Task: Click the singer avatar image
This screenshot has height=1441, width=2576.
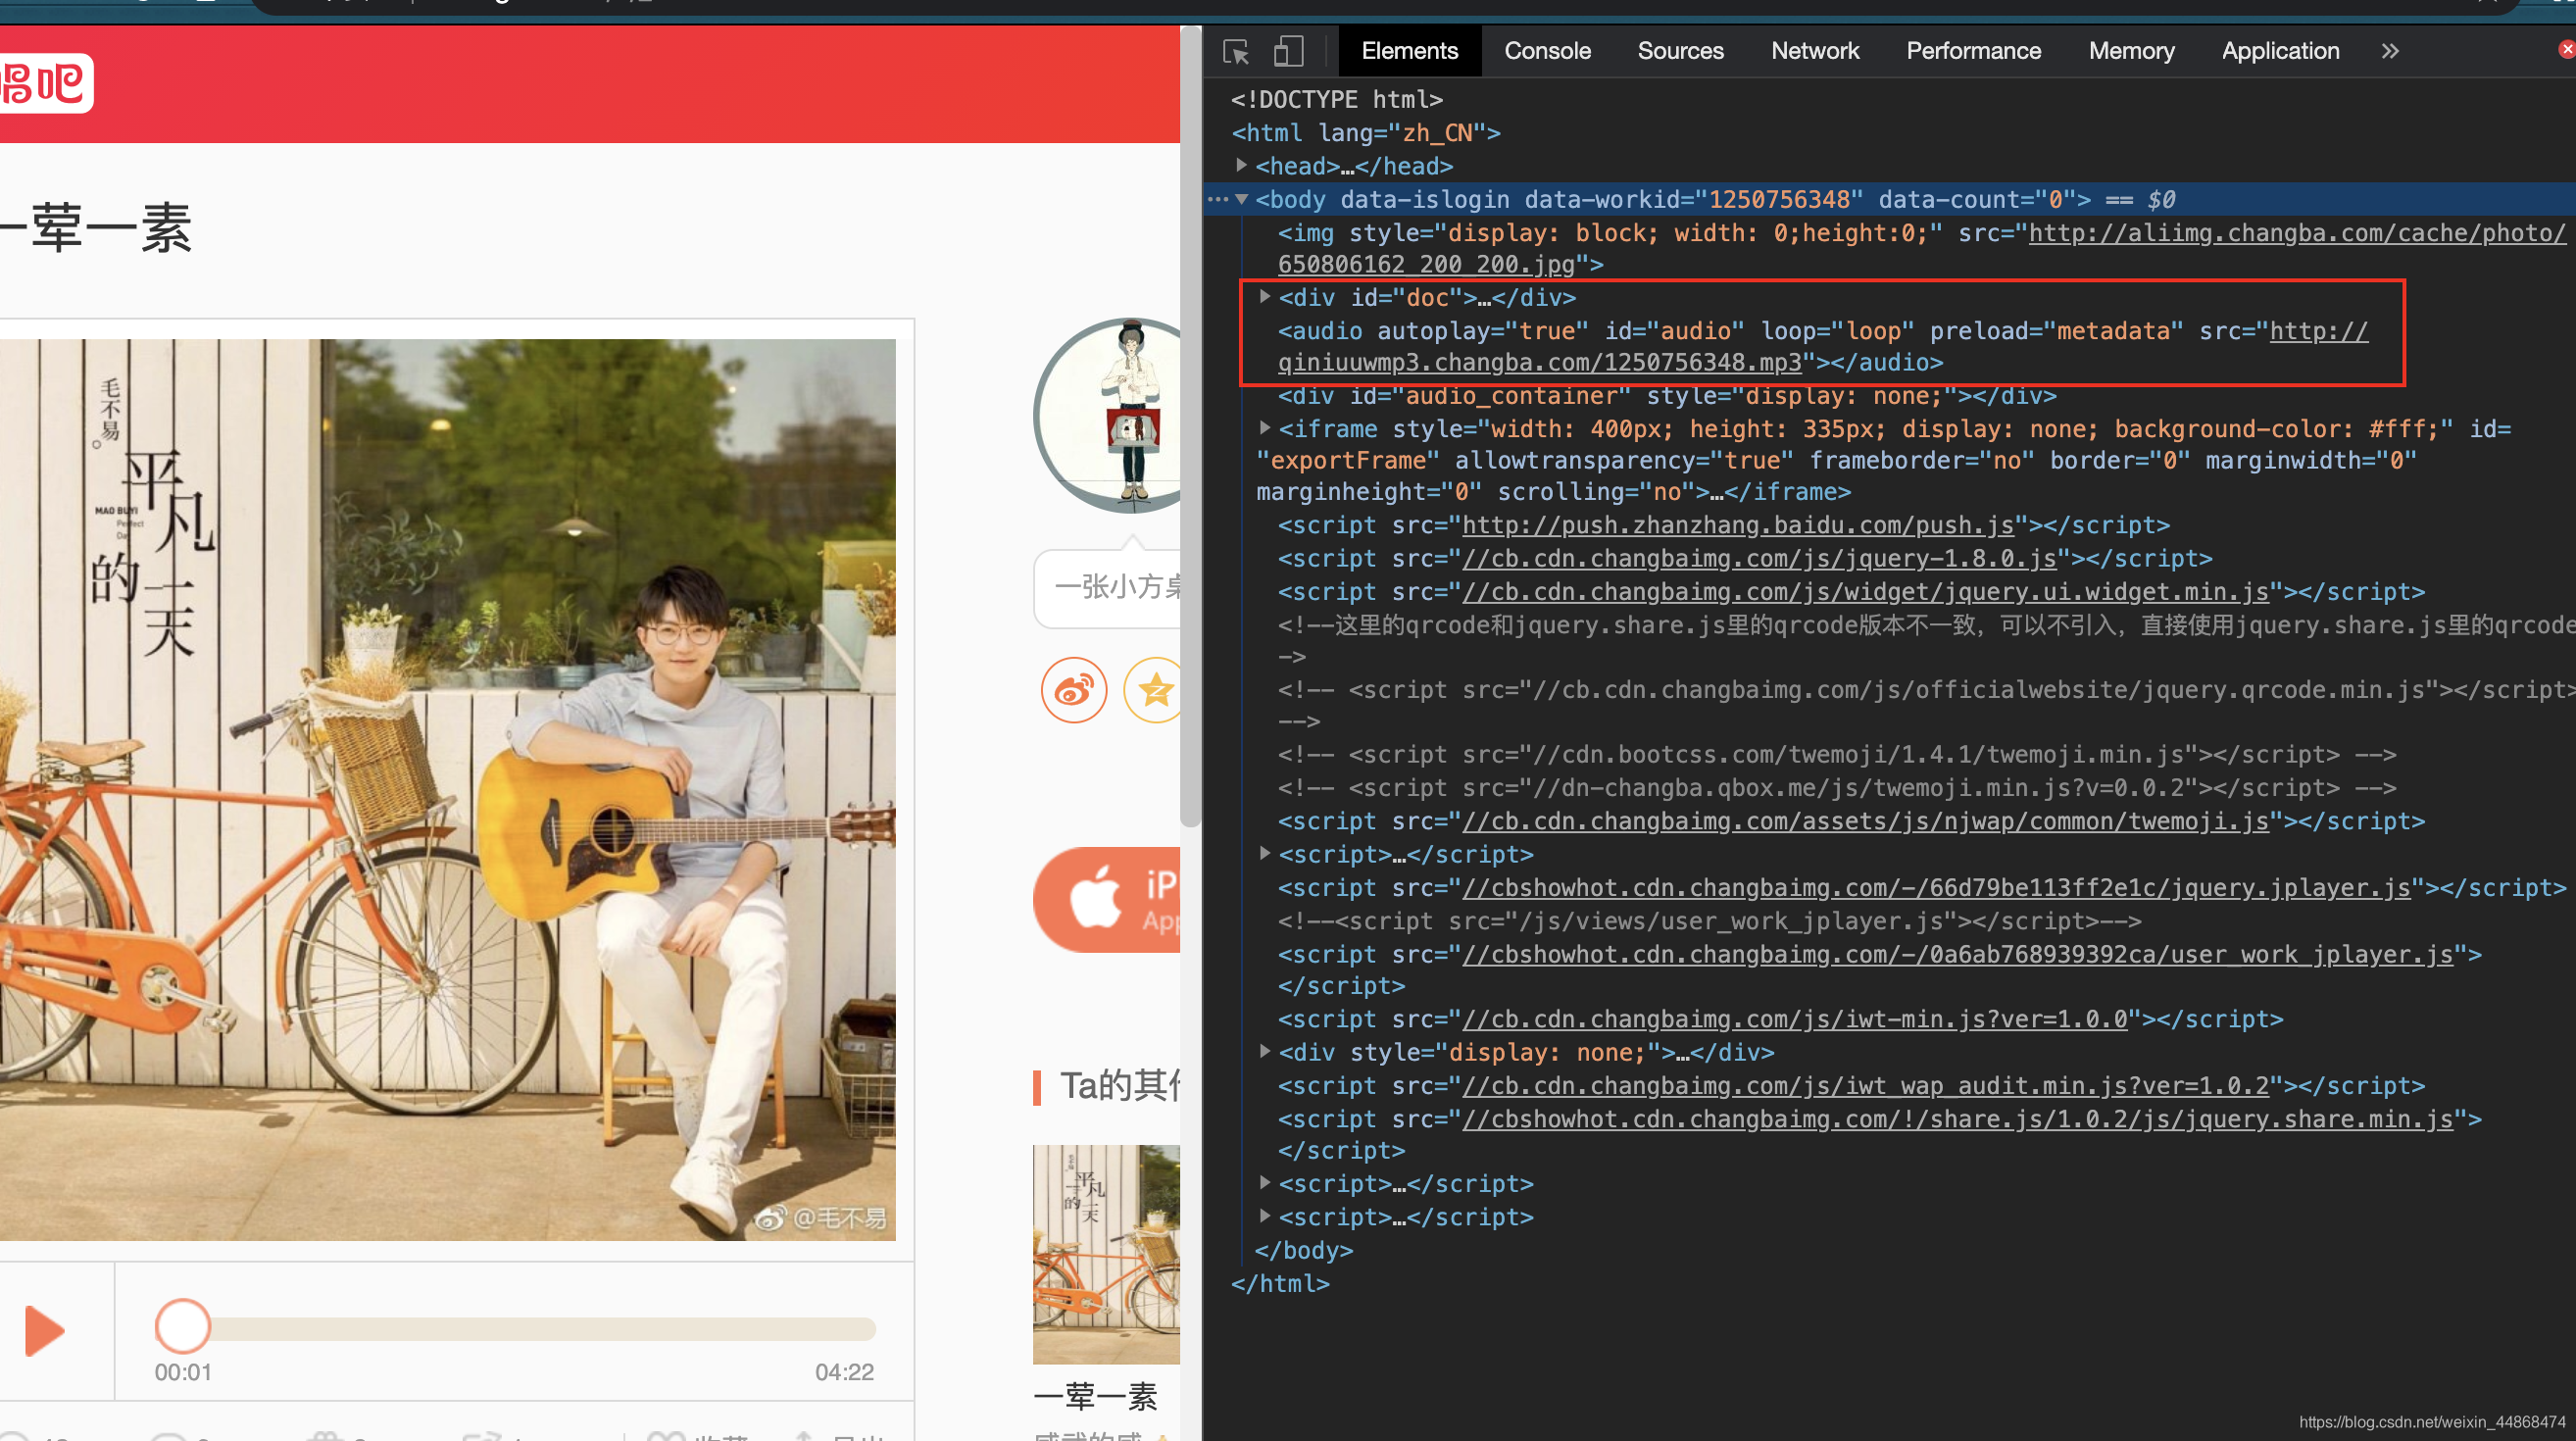Action: (1110, 416)
